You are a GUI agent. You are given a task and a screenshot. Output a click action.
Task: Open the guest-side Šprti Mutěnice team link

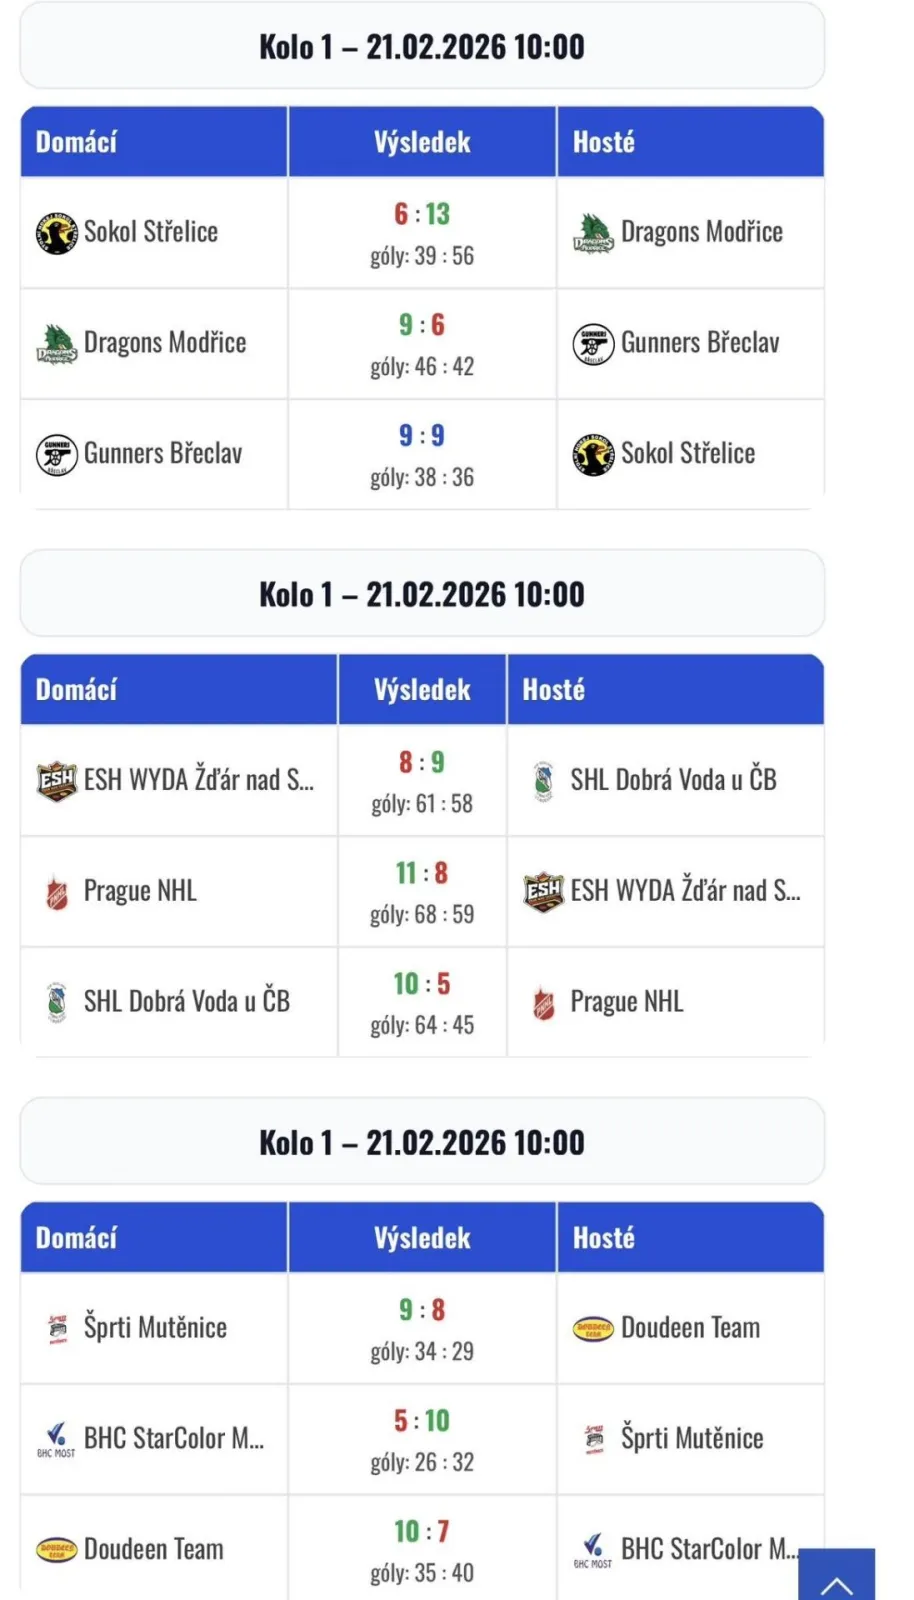692,1439
